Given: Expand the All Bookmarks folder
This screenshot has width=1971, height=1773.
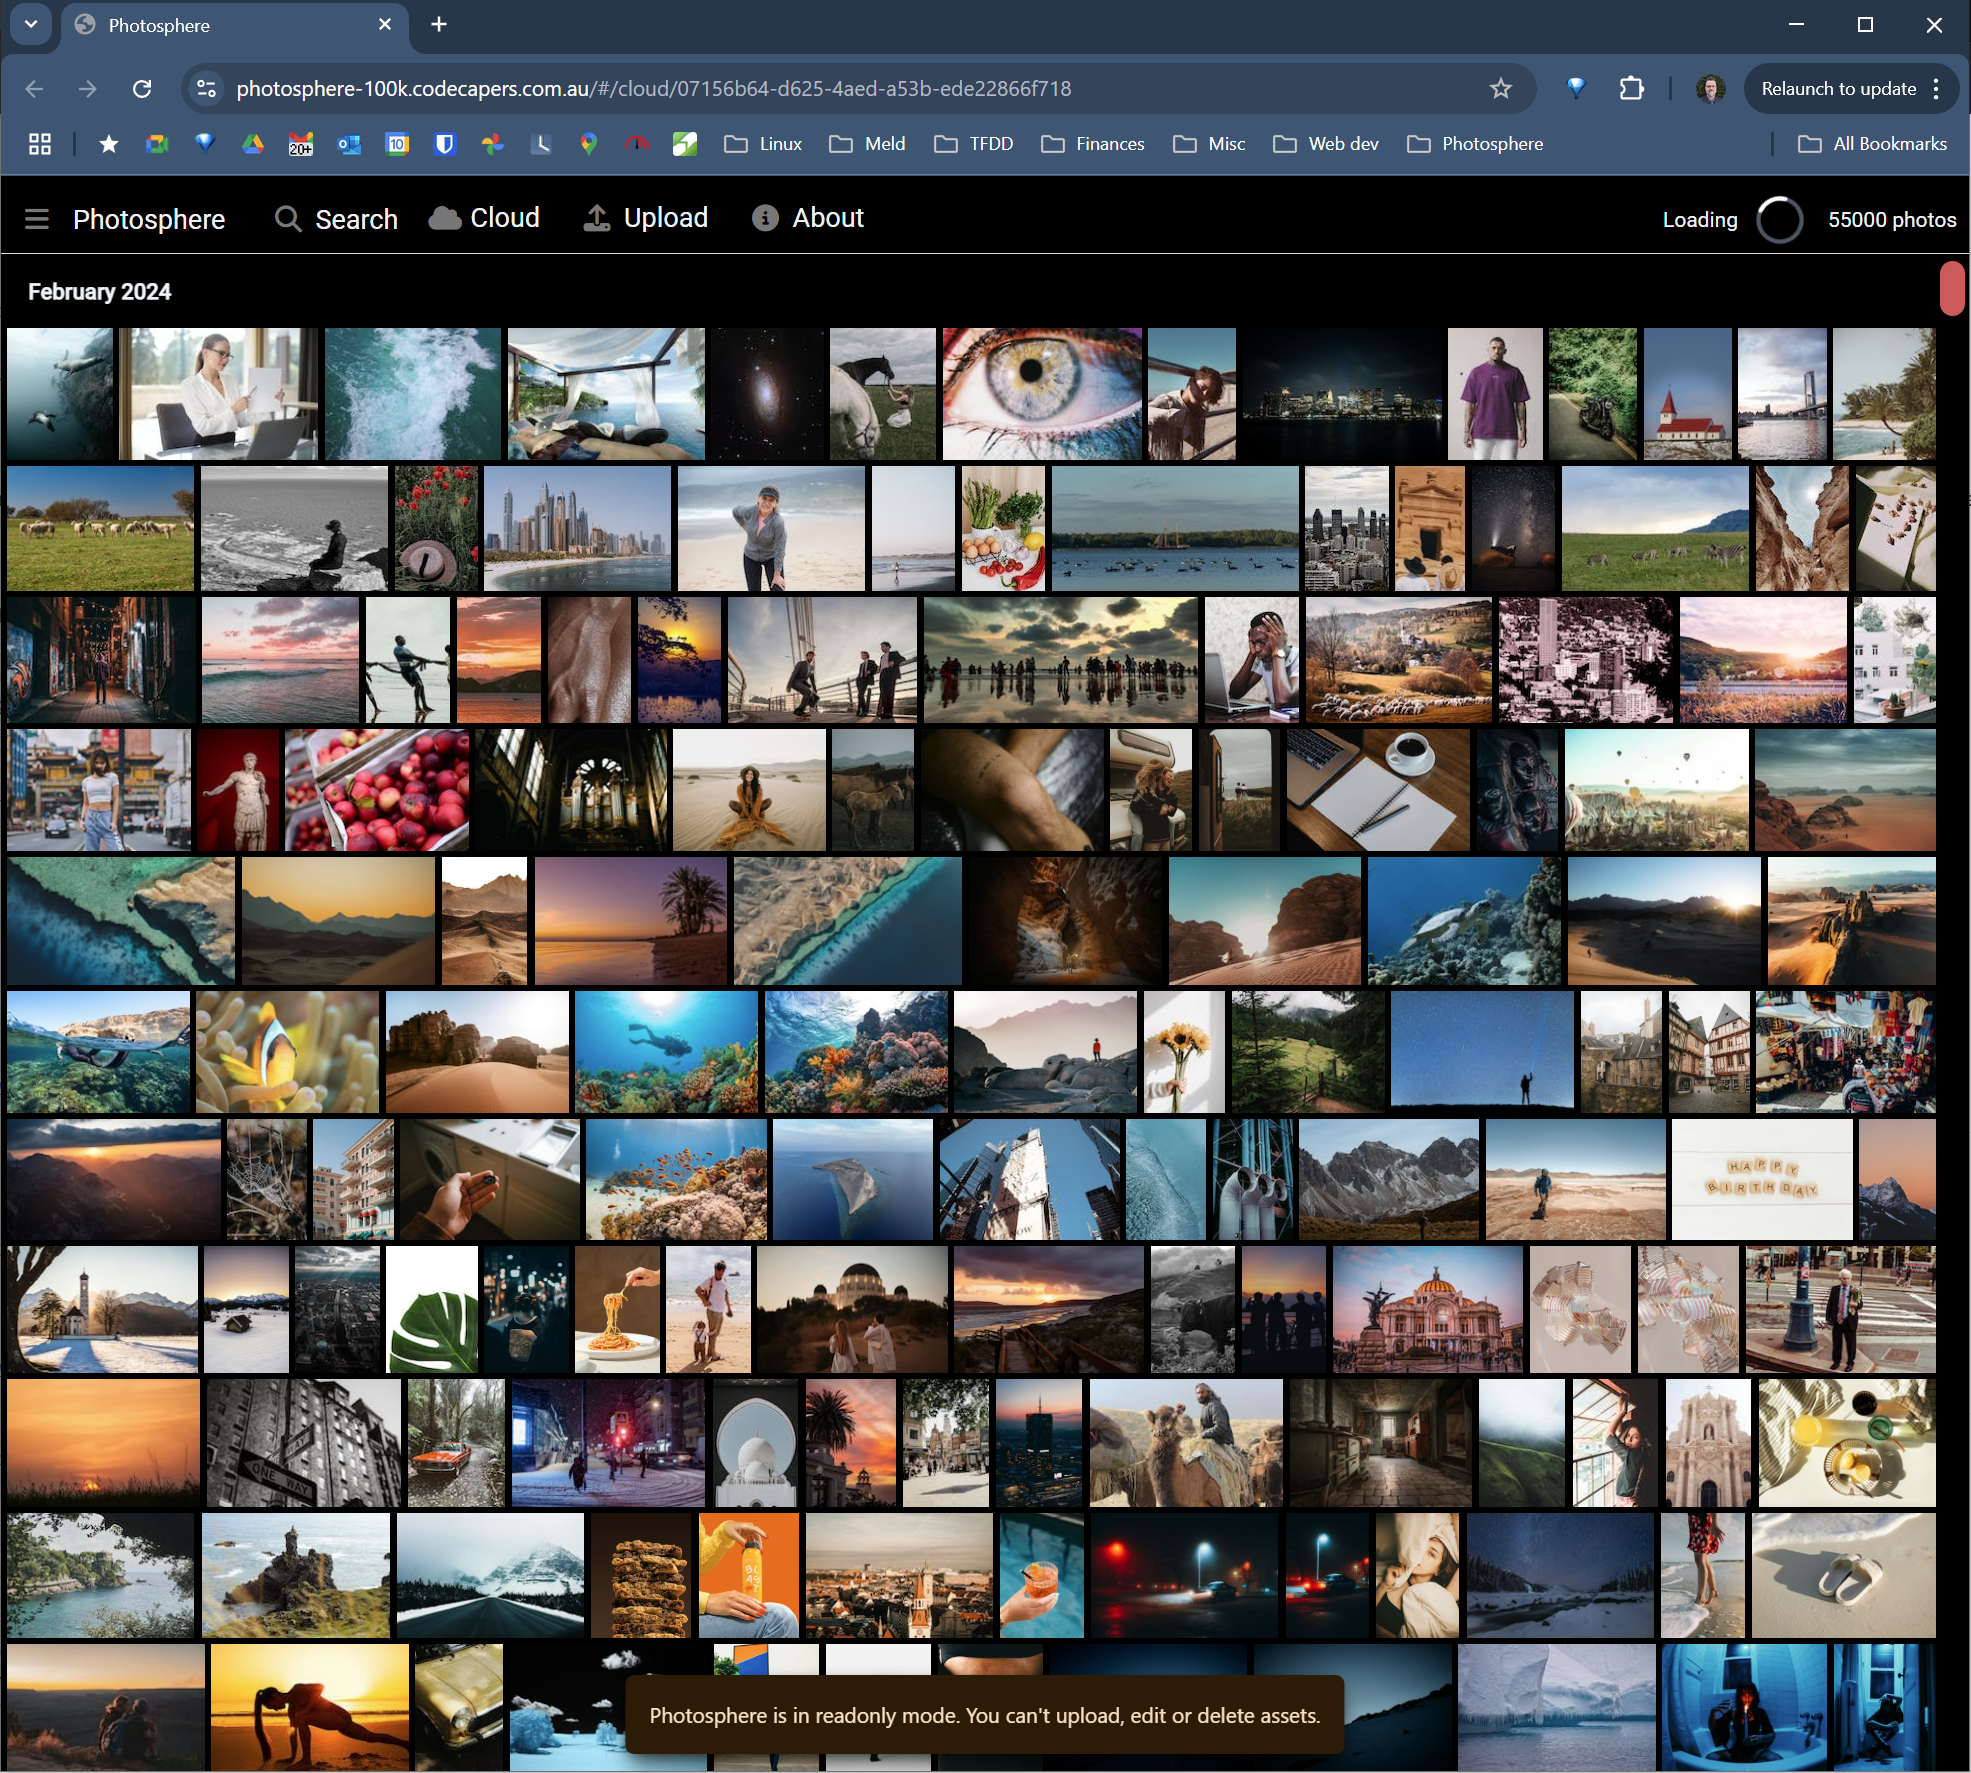Looking at the screenshot, I should tap(1872, 144).
